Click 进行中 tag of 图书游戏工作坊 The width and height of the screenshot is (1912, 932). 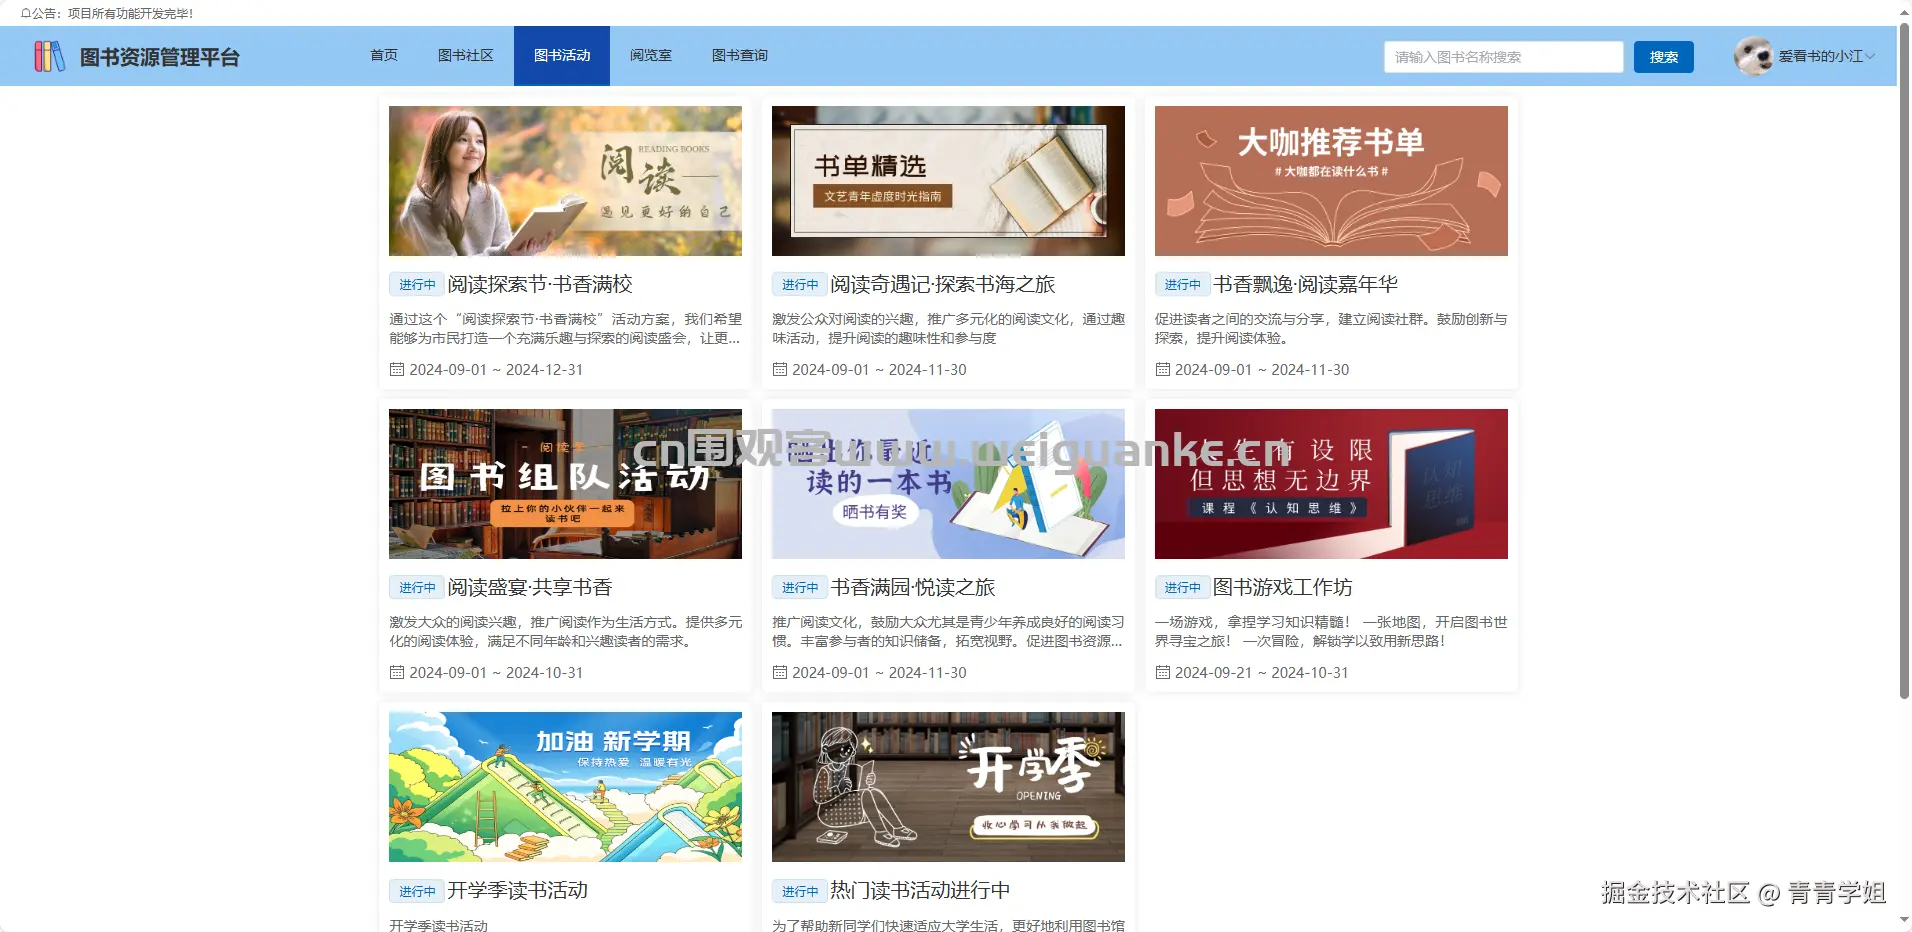click(x=1183, y=588)
